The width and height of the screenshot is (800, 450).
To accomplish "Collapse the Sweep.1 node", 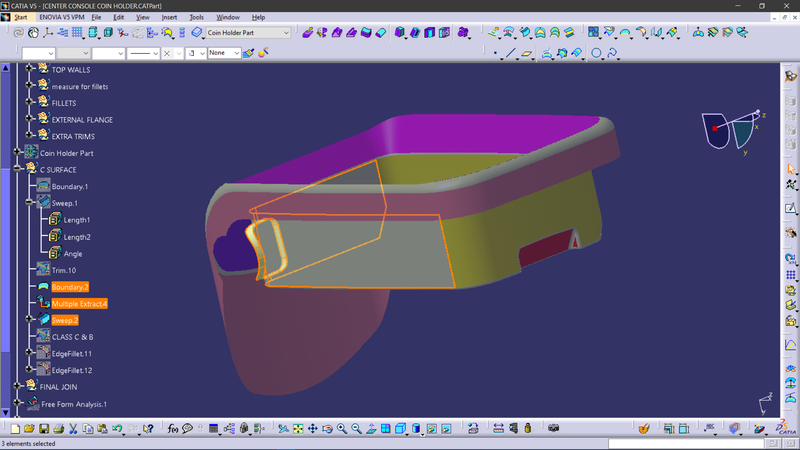I will tap(29, 202).
